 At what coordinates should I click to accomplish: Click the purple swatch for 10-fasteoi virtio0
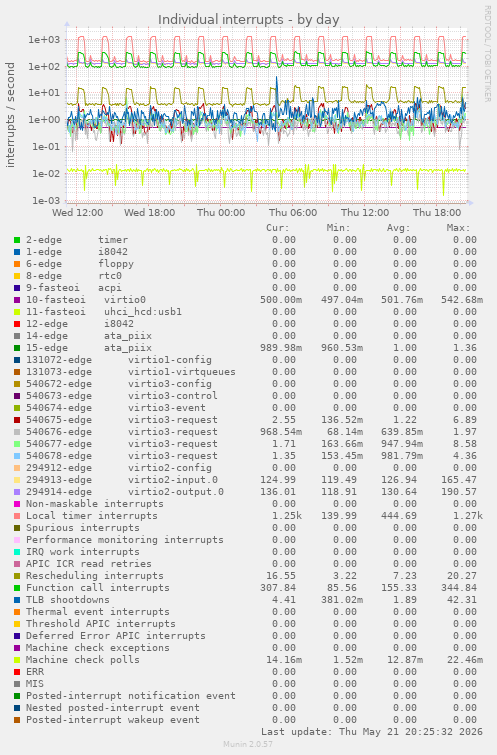coord(17,300)
